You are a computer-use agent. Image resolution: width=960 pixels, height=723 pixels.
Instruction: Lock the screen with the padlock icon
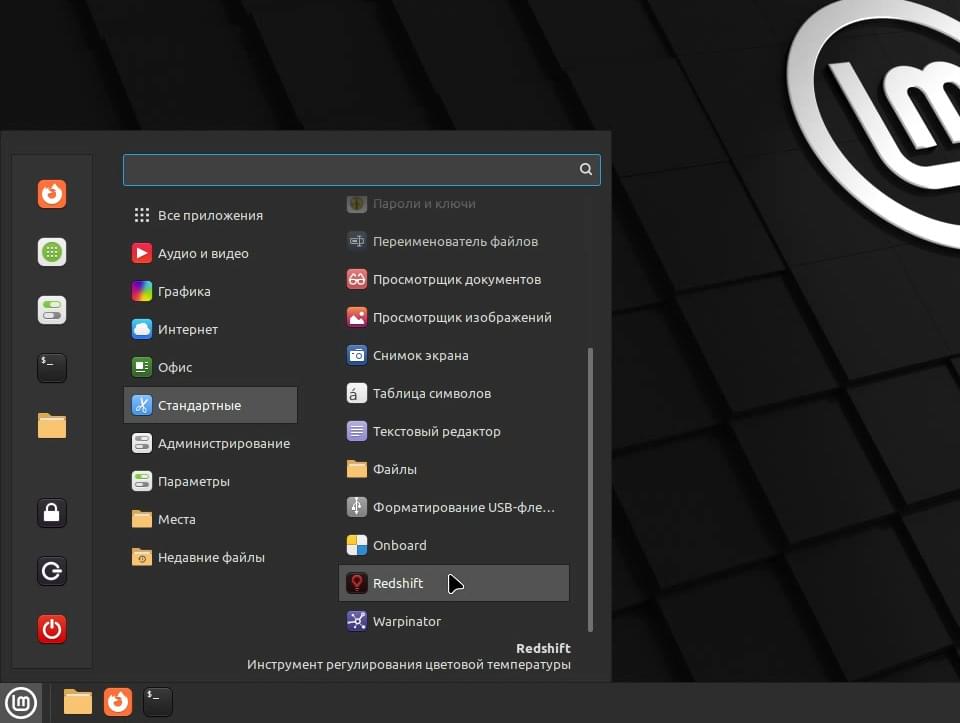click(52, 513)
